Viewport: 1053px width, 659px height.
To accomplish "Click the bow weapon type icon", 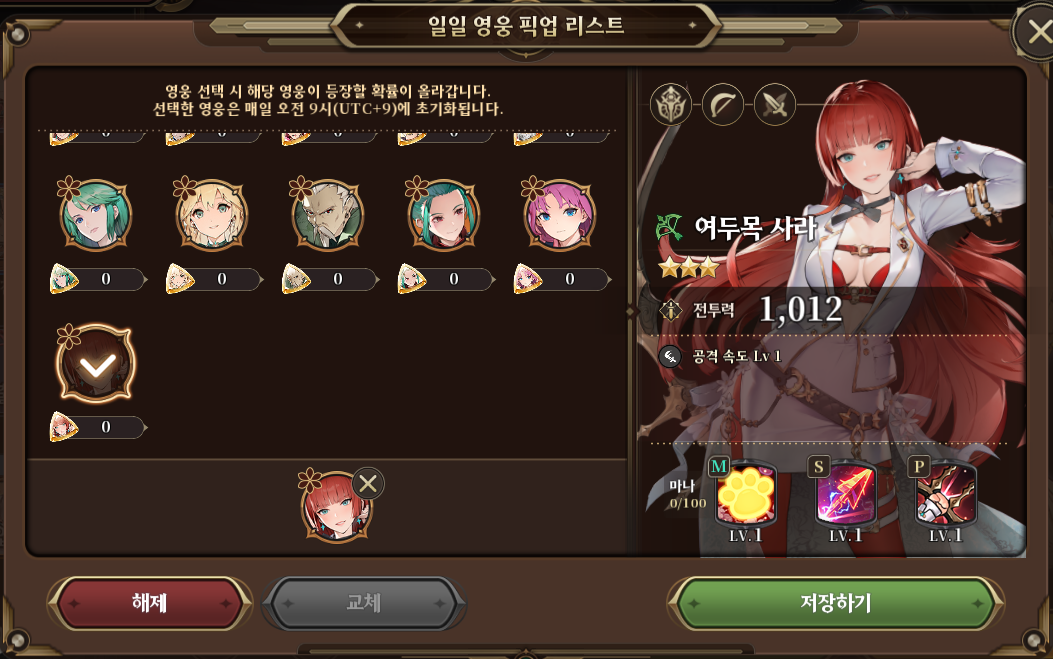I will pos(723,105).
